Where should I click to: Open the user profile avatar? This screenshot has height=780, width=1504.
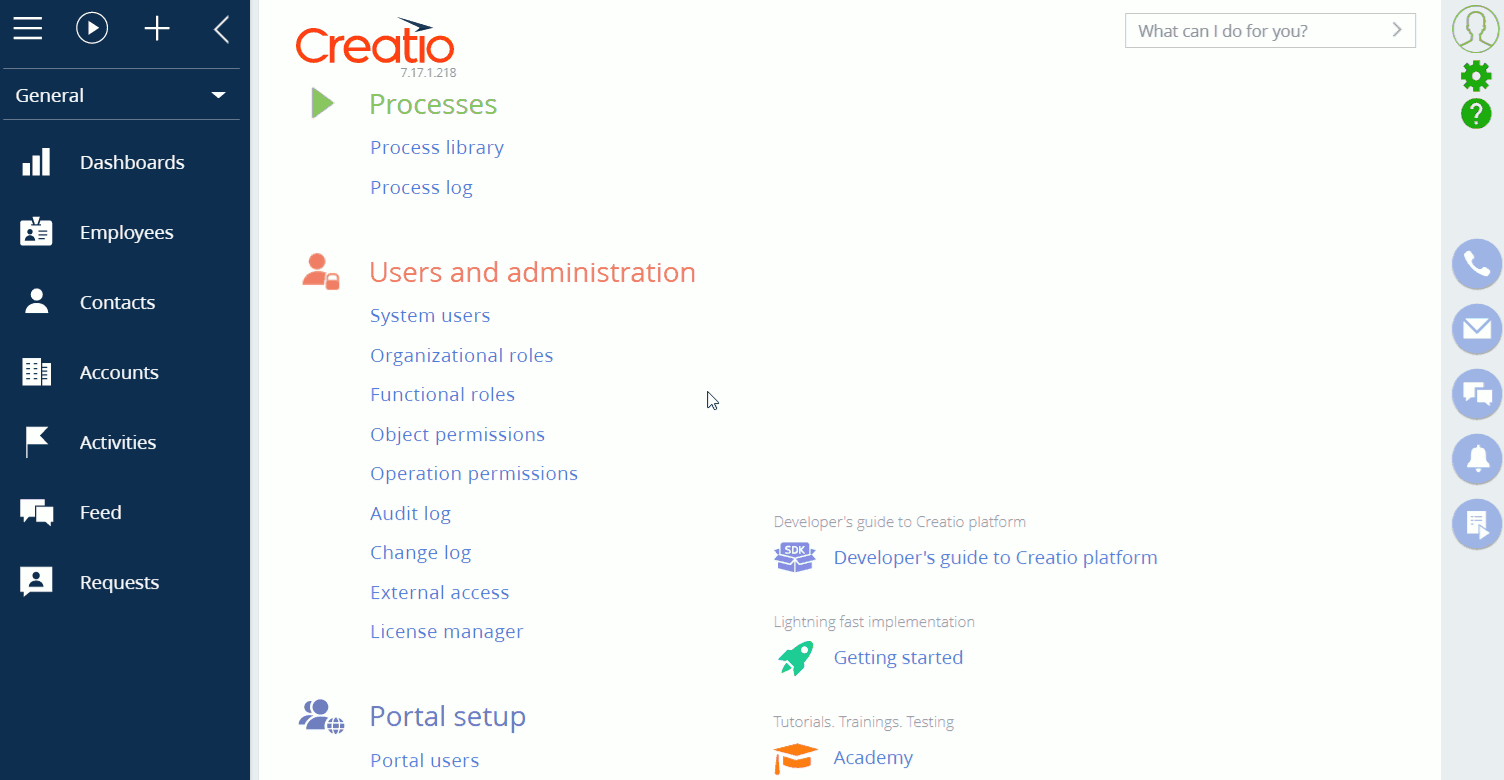pos(1476,29)
